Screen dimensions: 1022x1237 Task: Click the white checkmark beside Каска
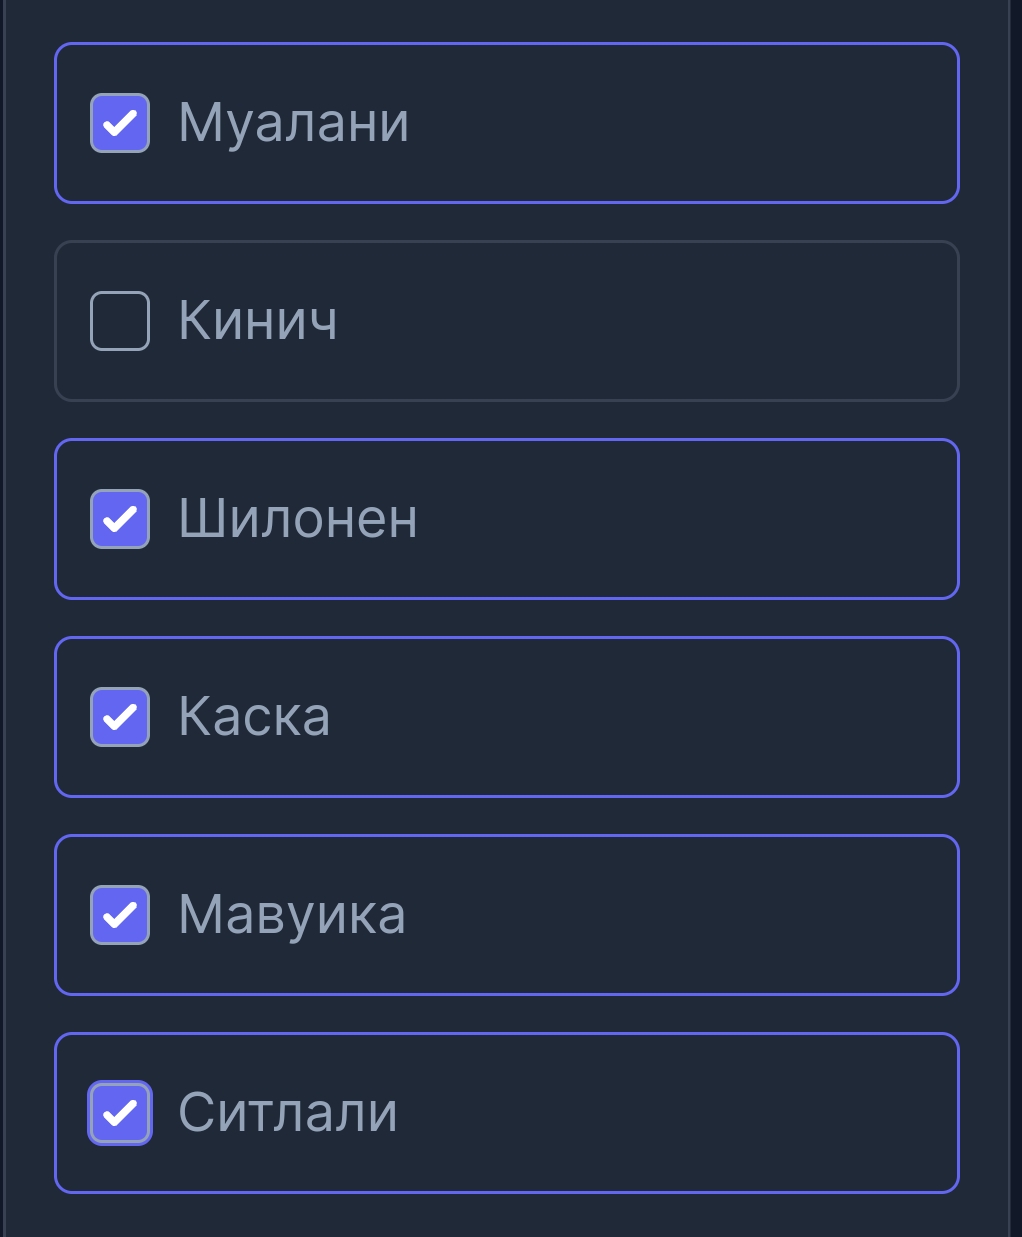click(120, 717)
